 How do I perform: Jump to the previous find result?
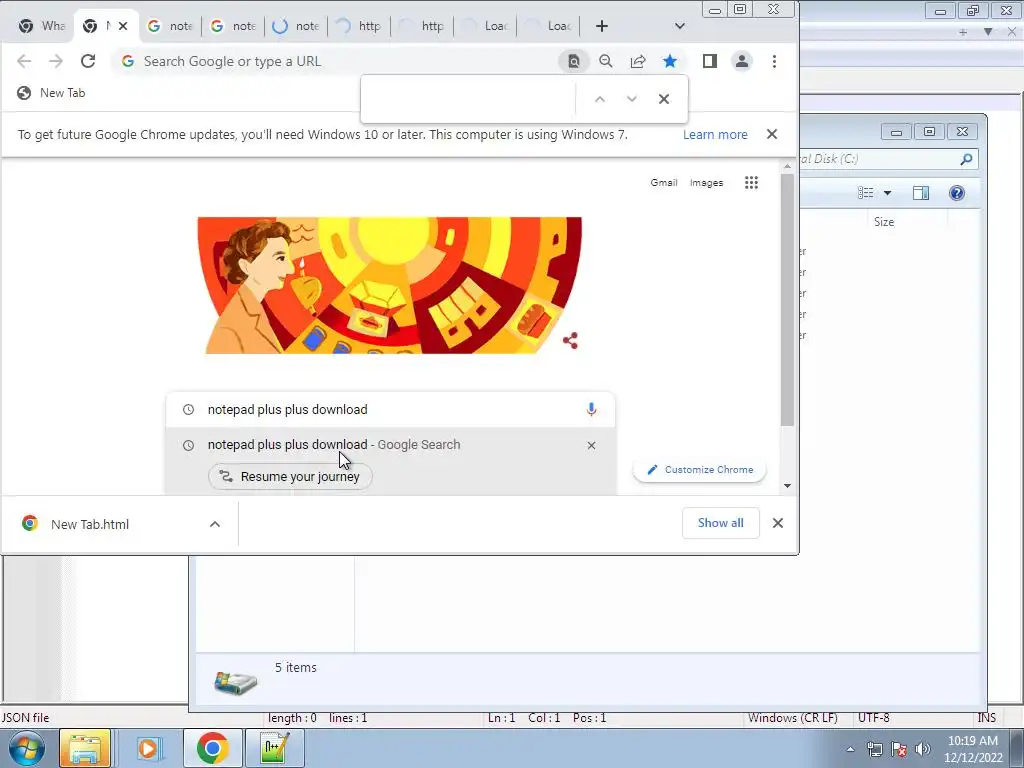[600, 99]
